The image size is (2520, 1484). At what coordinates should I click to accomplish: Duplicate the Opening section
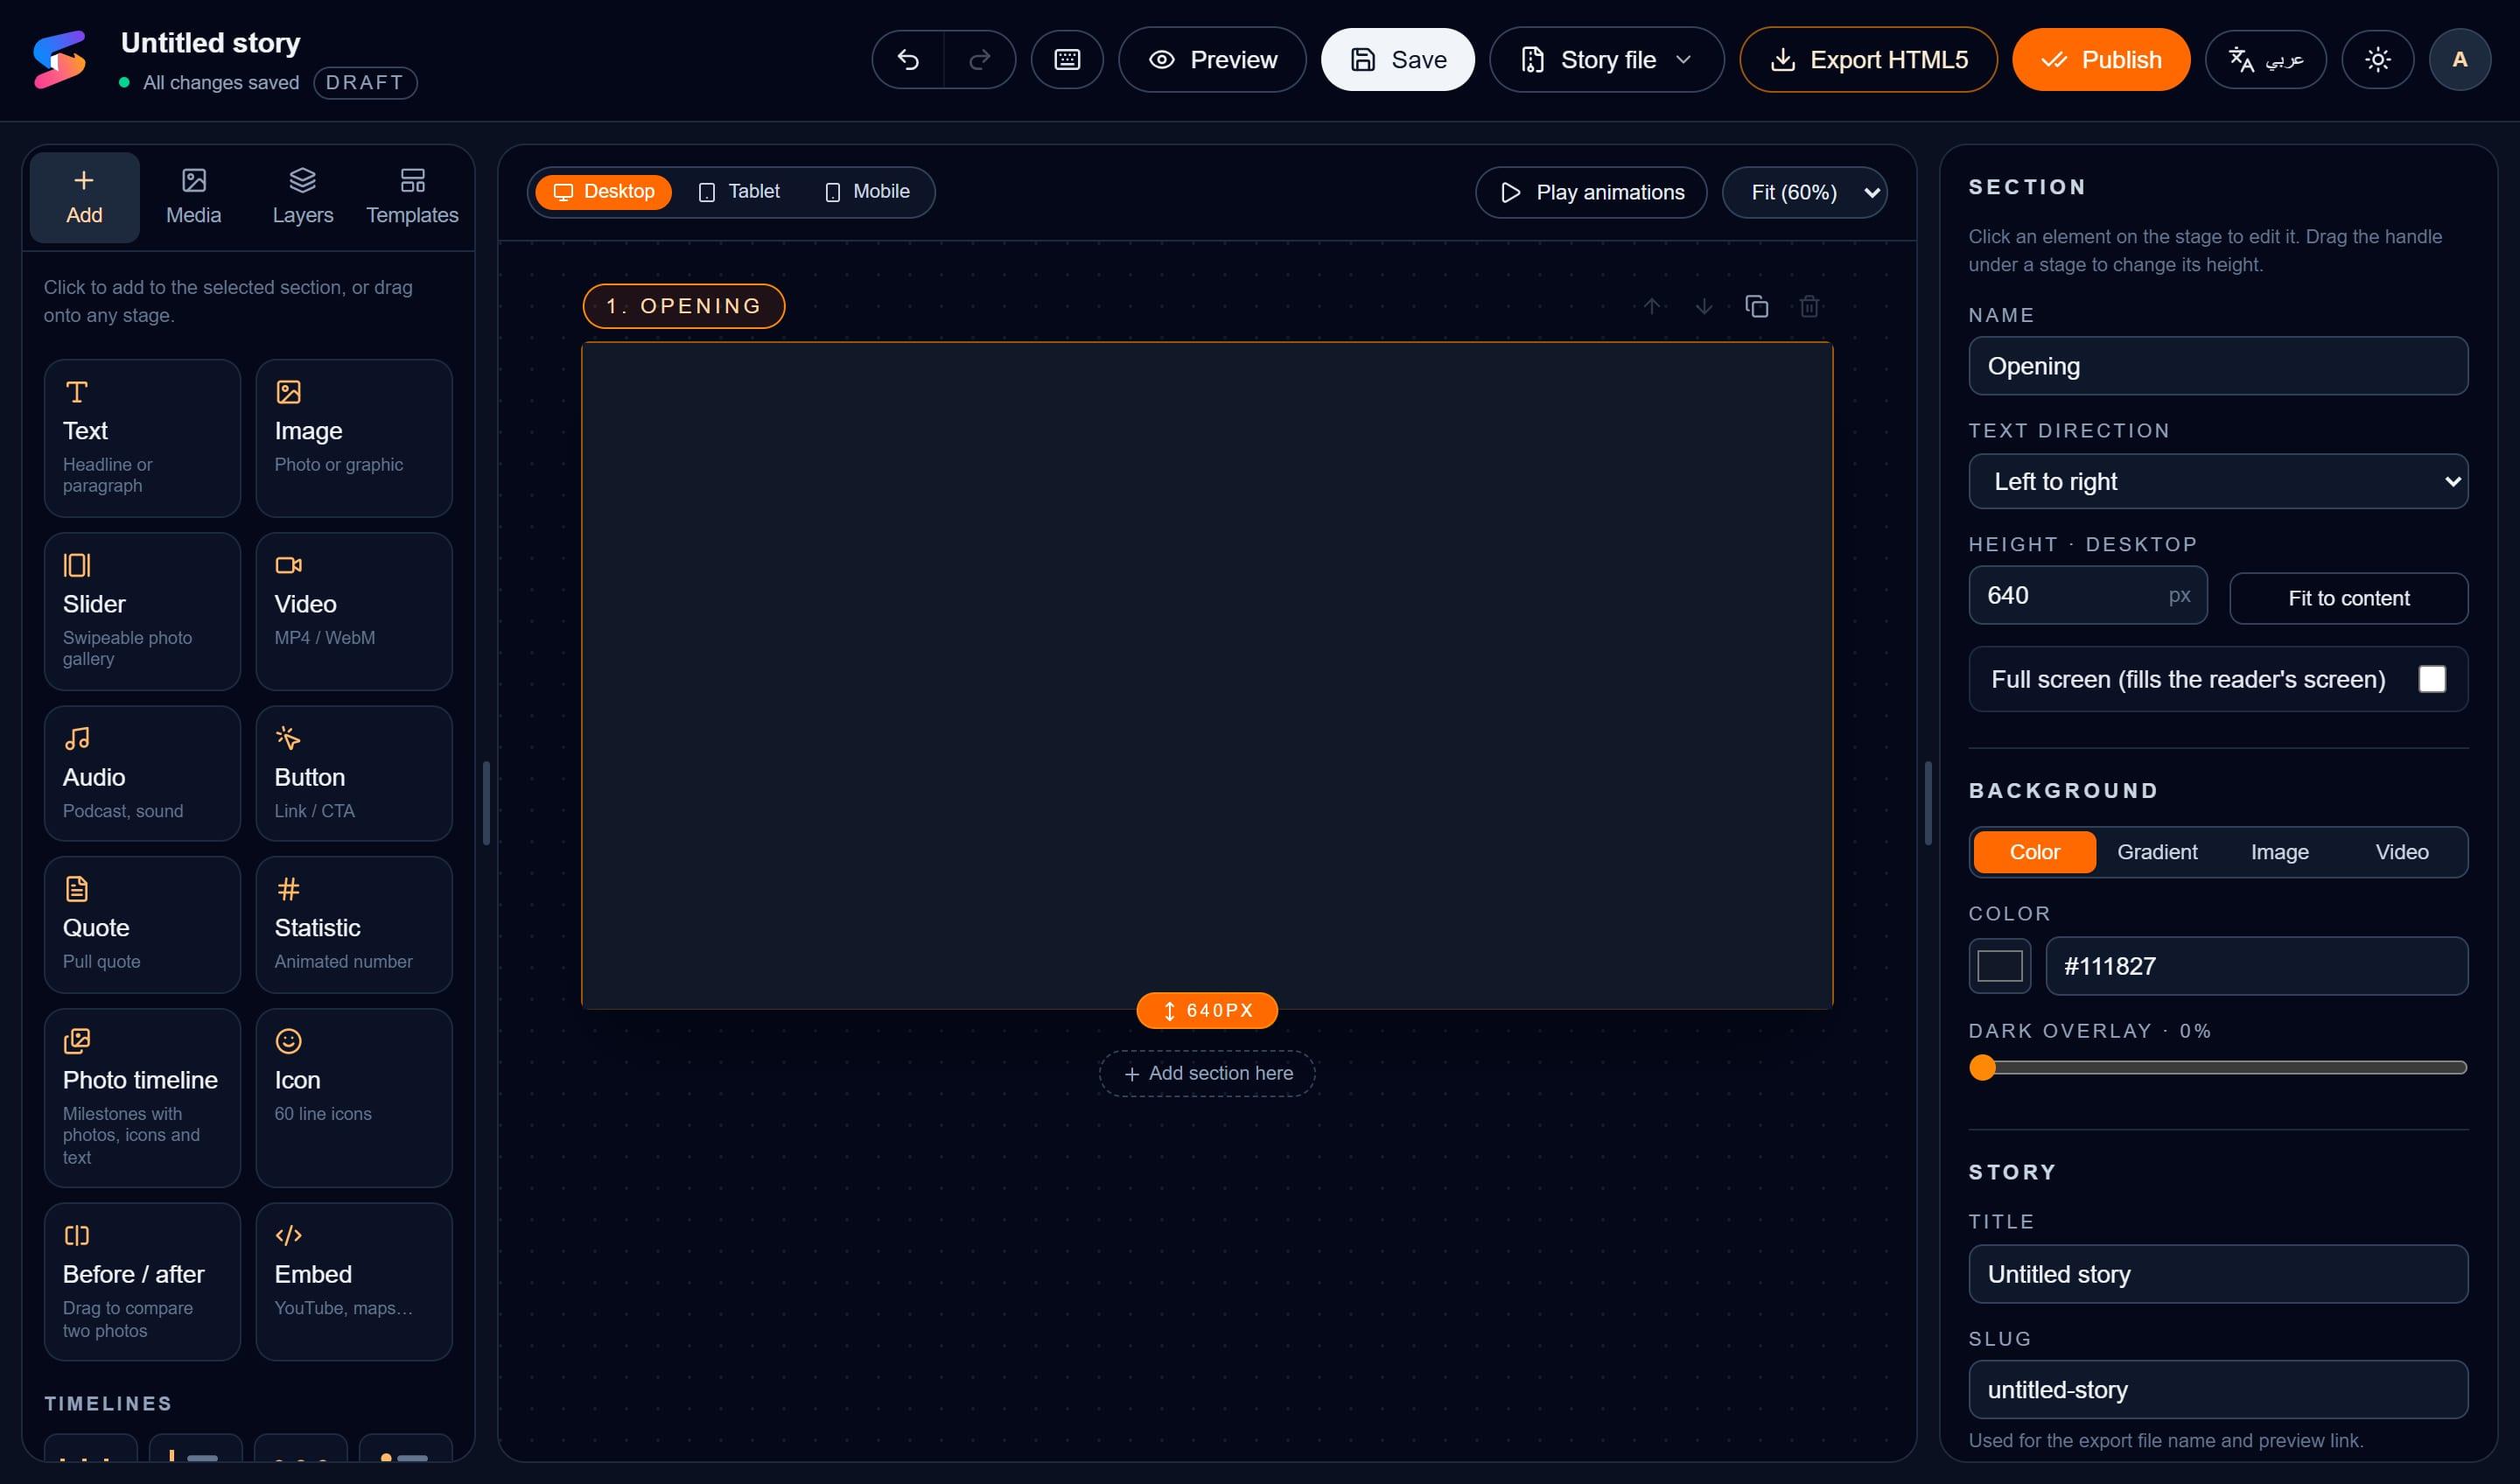(x=1757, y=306)
